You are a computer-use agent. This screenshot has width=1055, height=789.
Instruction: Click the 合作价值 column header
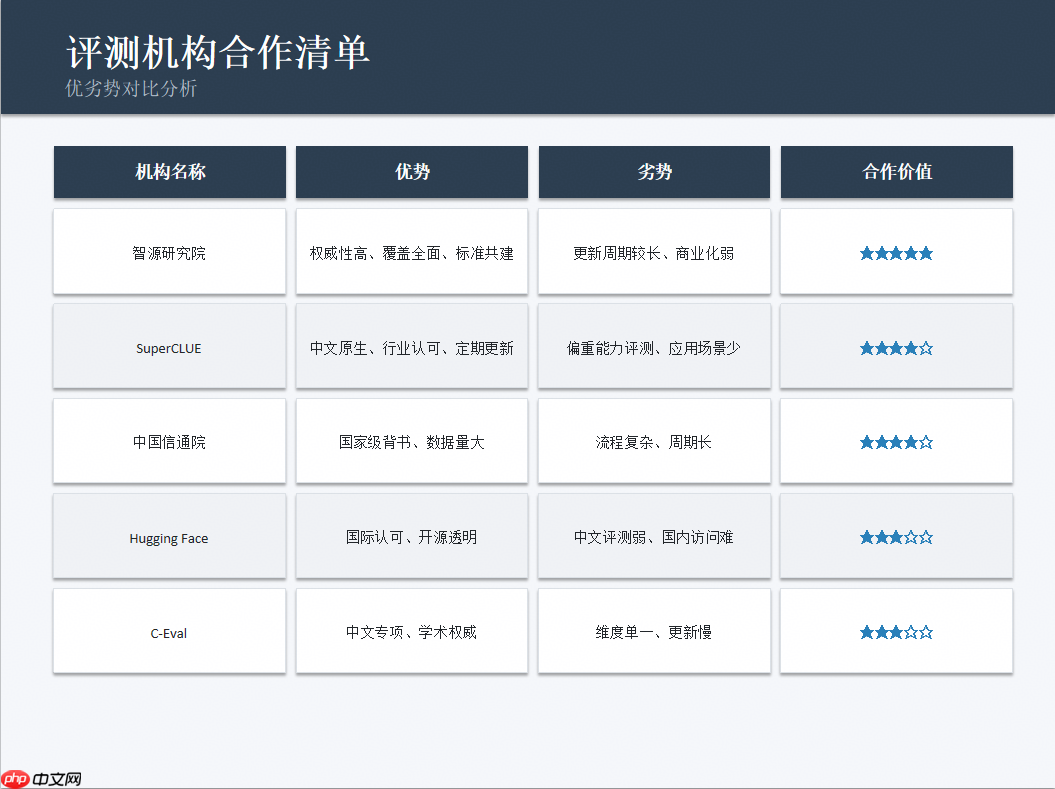point(896,172)
